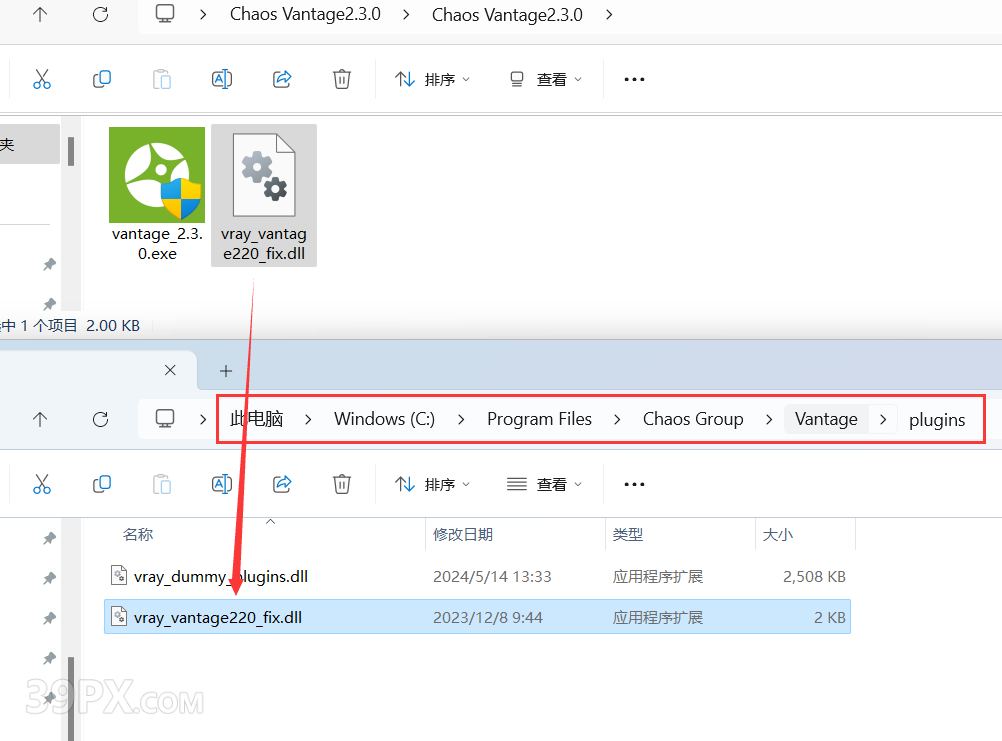Click the Paste icon in lower window toolbar
1002x741 pixels.
click(x=162, y=484)
